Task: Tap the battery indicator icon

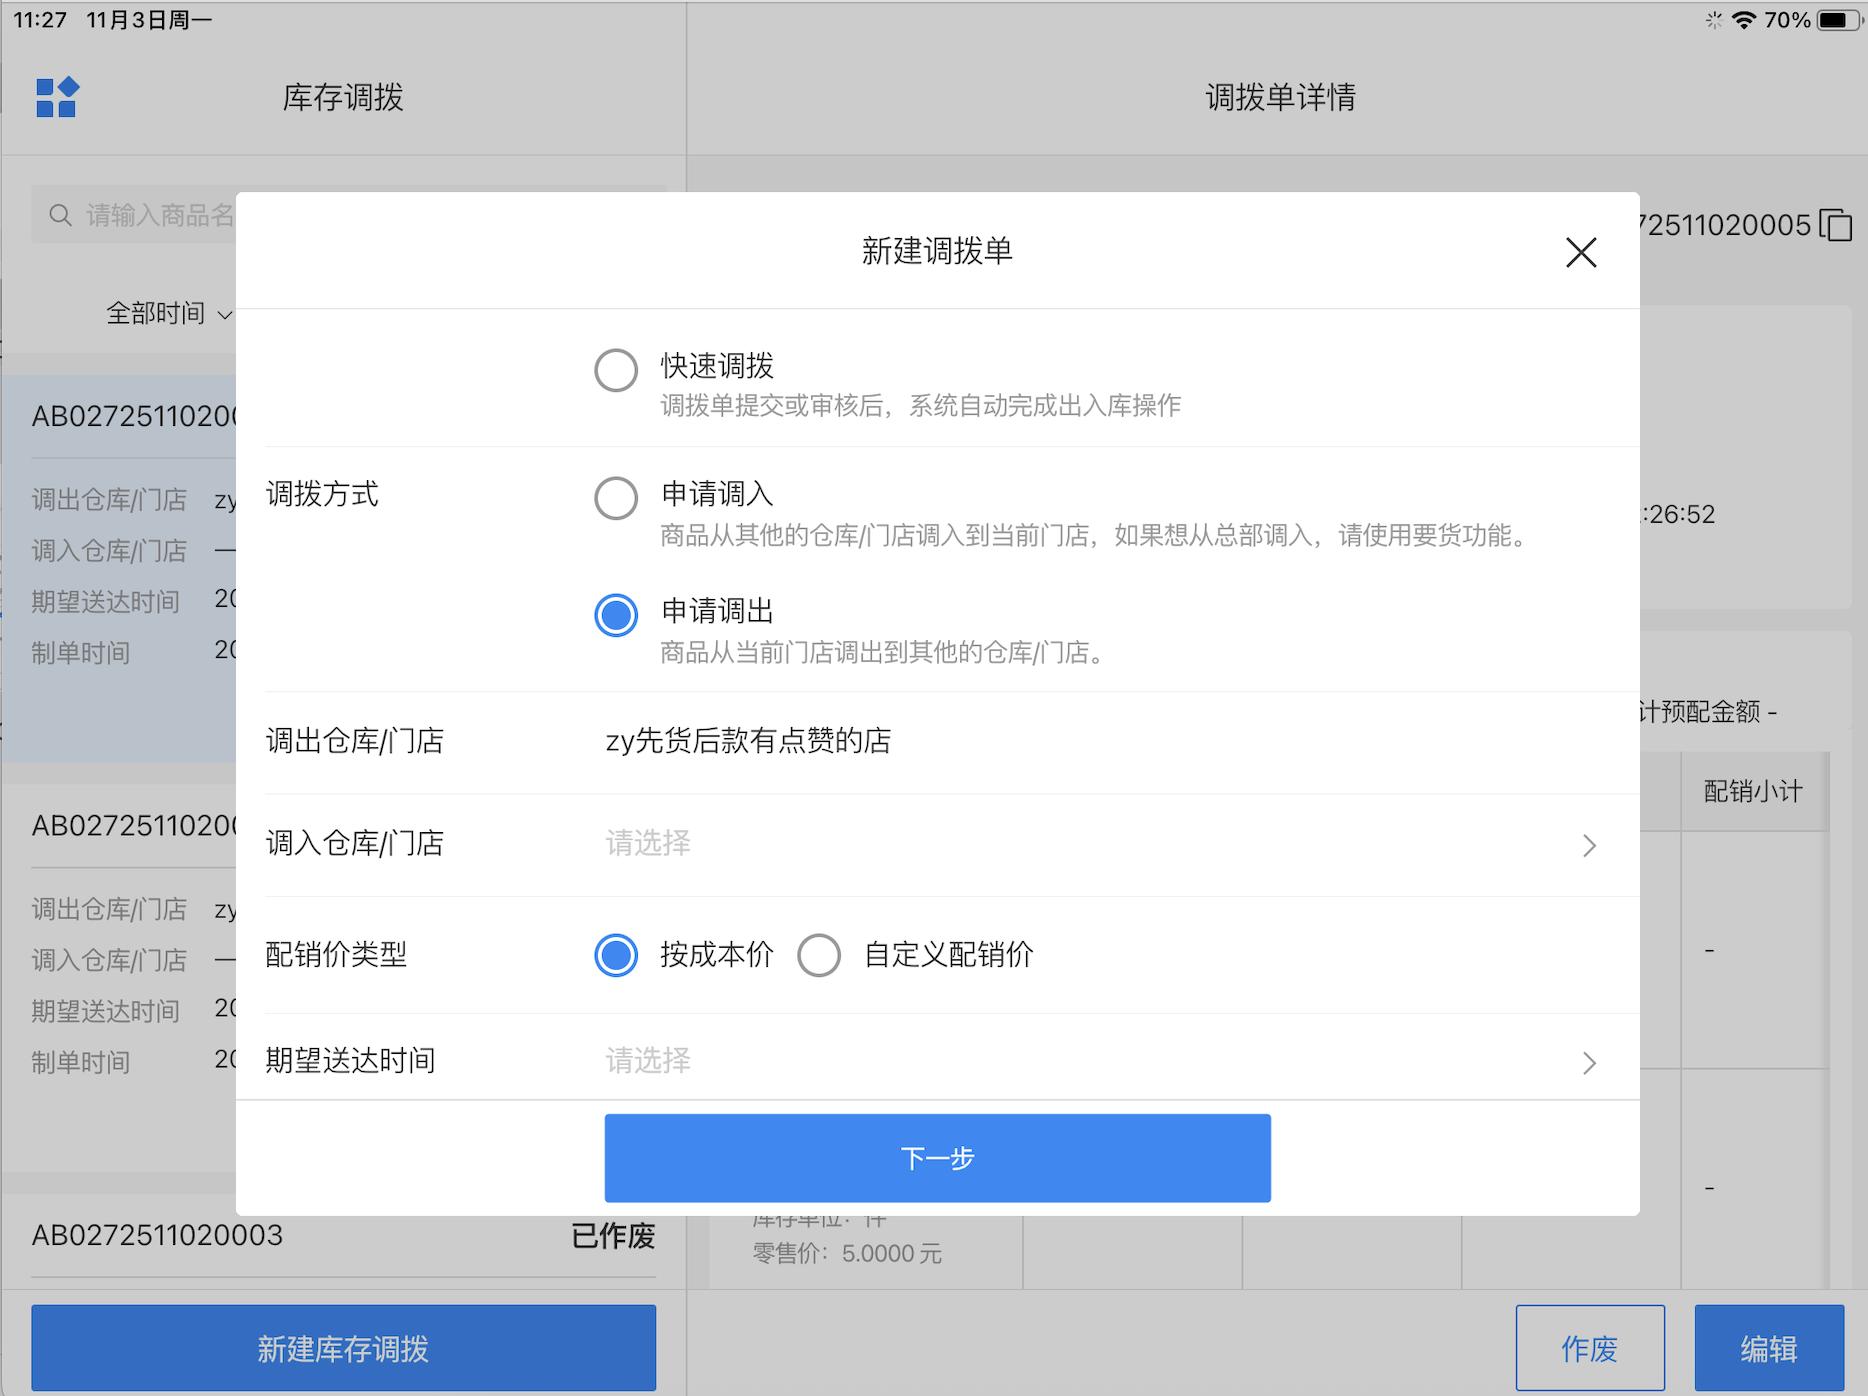Action: click(1837, 20)
